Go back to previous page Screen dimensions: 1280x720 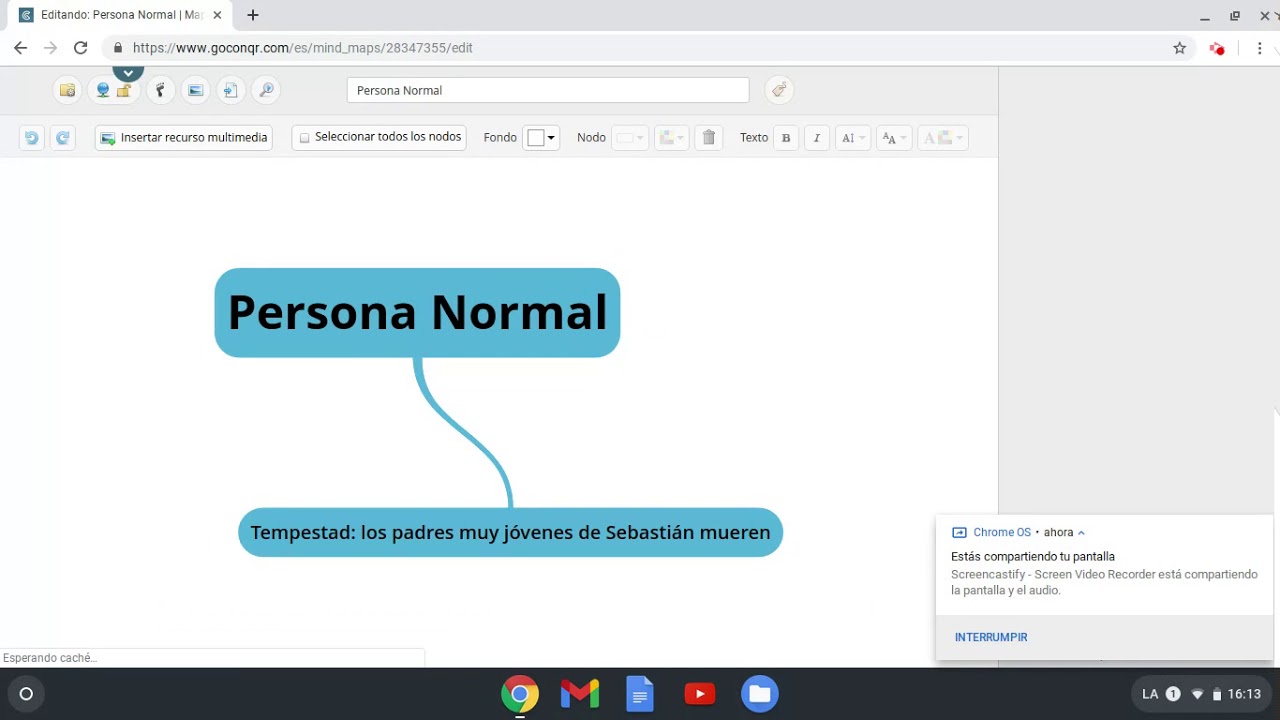click(21, 48)
